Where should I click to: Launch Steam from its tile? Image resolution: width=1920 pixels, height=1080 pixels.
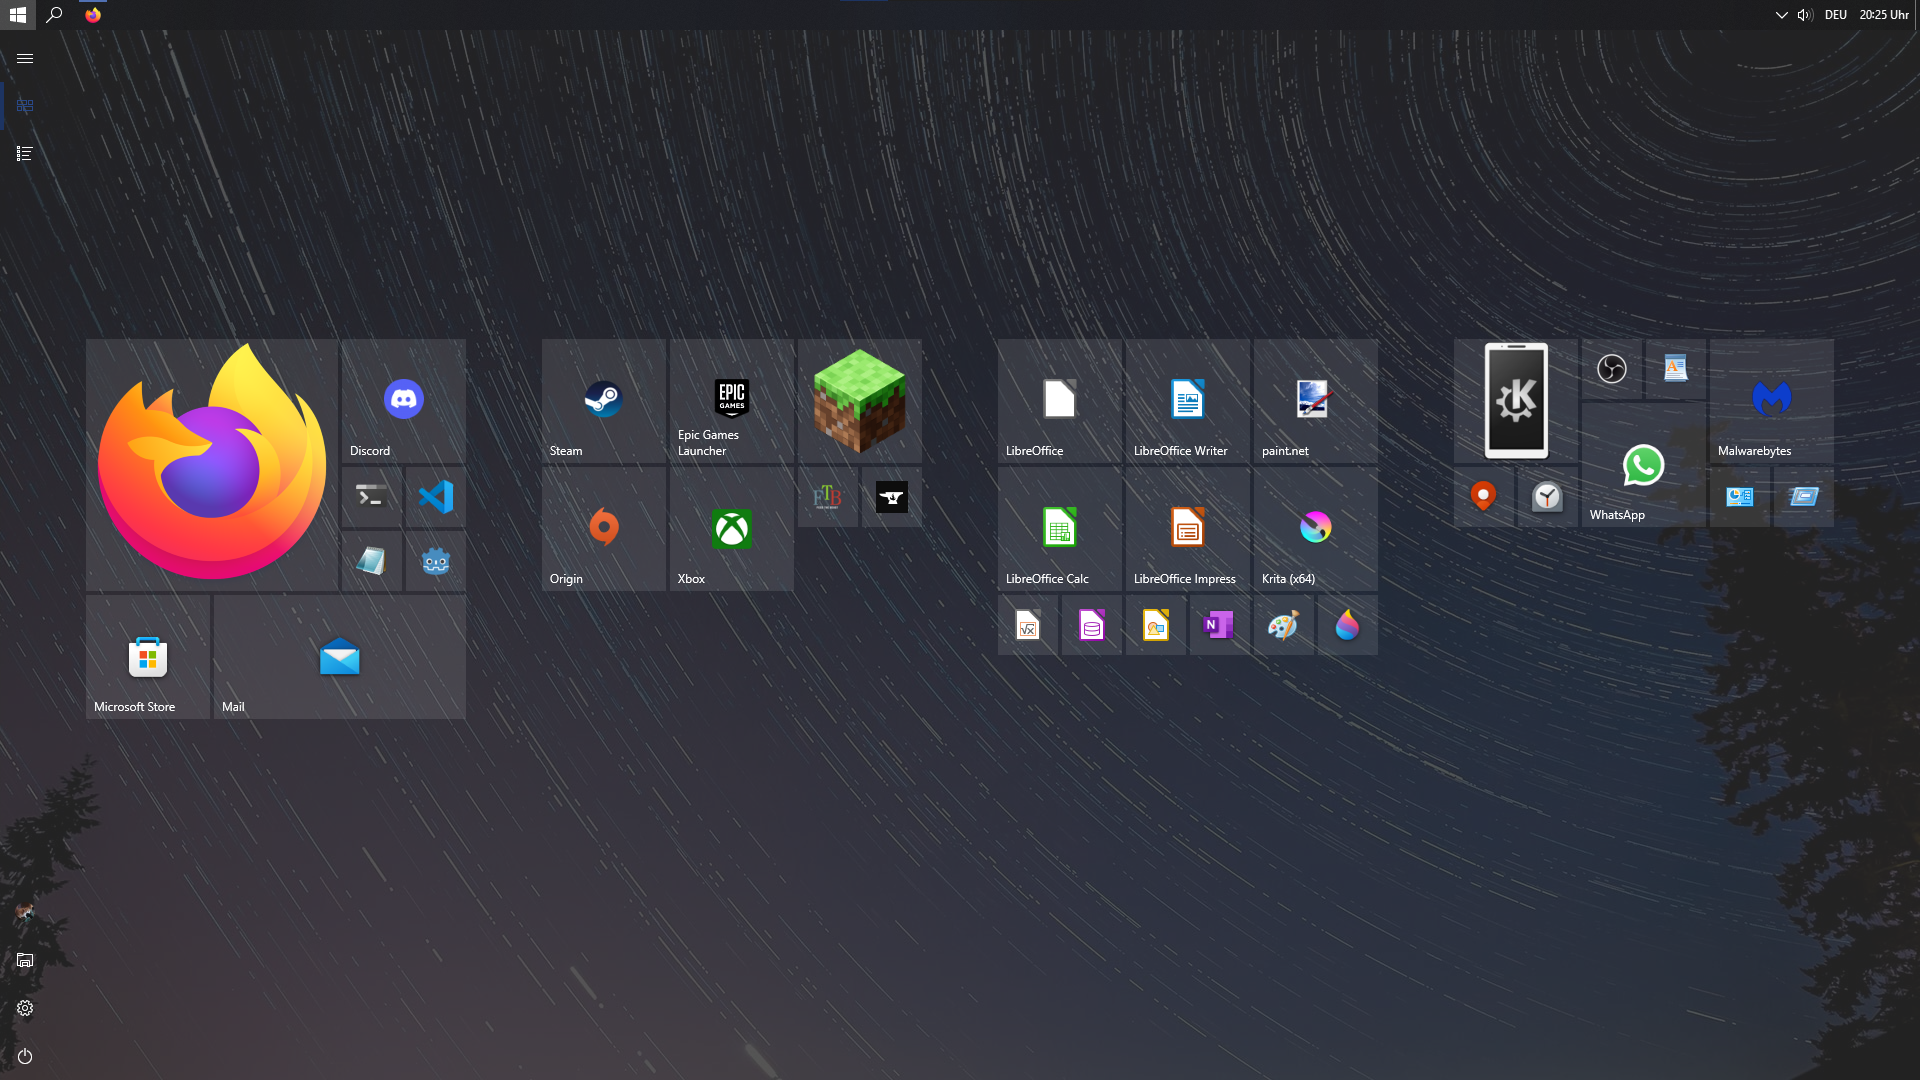click(604, 401)
